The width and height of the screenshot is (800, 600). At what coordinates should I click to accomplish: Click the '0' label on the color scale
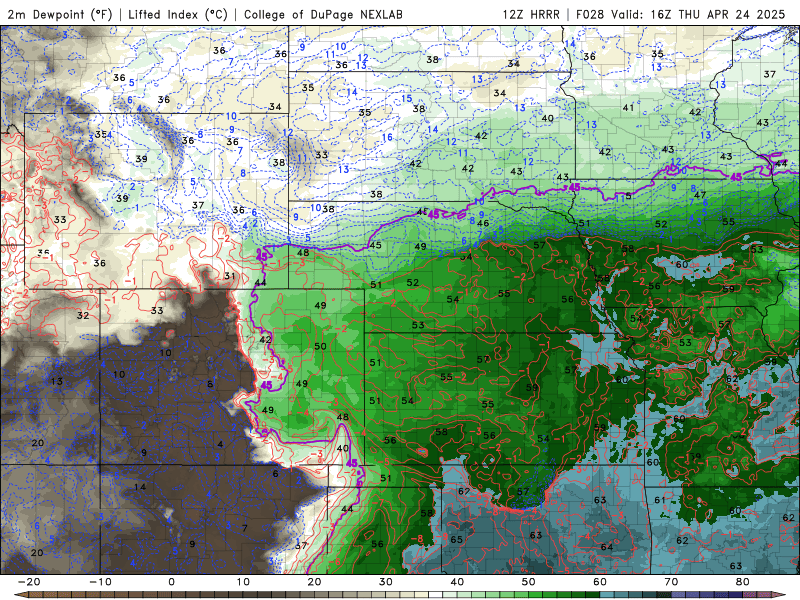point(171,582)
